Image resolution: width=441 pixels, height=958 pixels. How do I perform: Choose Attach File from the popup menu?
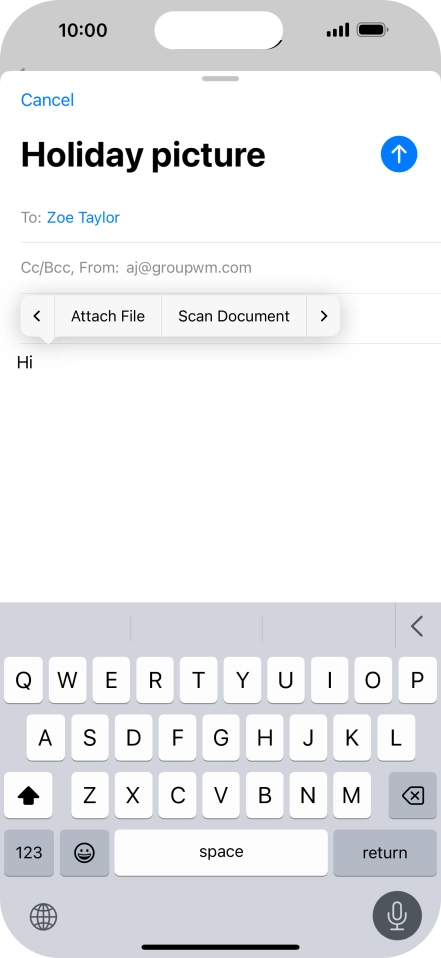pos(108,316)
